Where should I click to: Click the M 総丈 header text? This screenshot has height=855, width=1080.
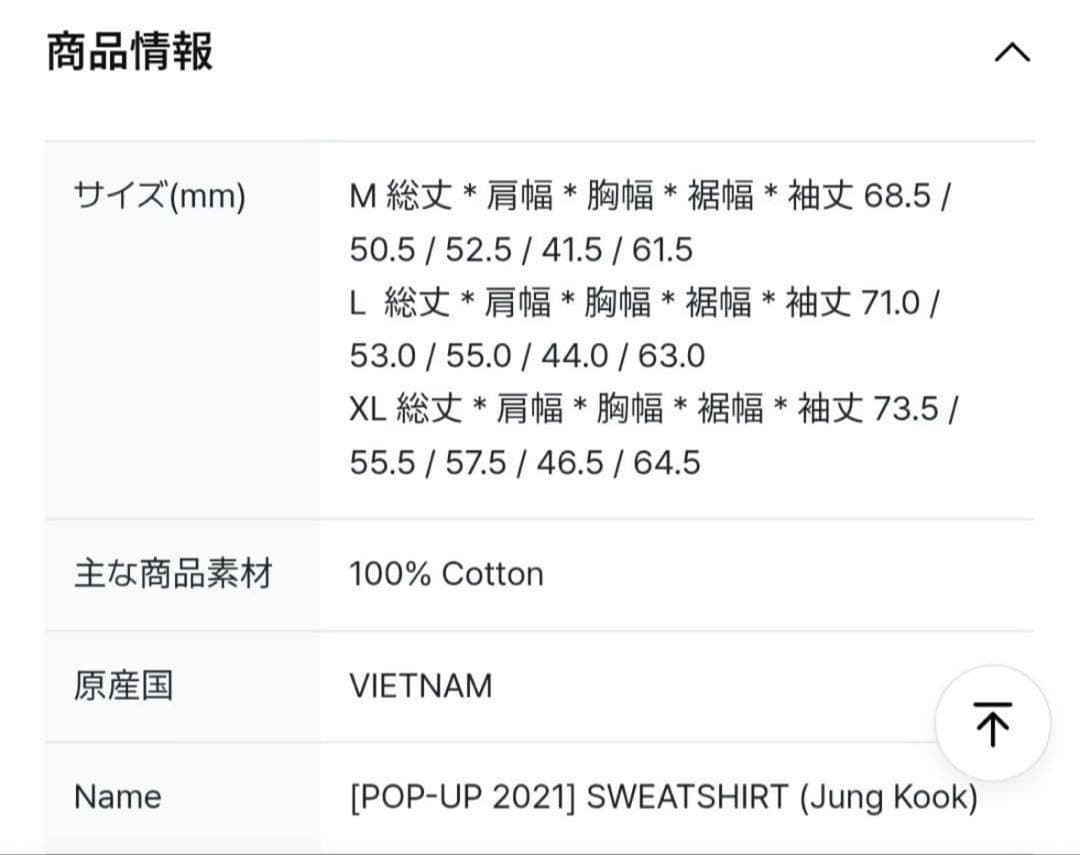tap(401, 196)
